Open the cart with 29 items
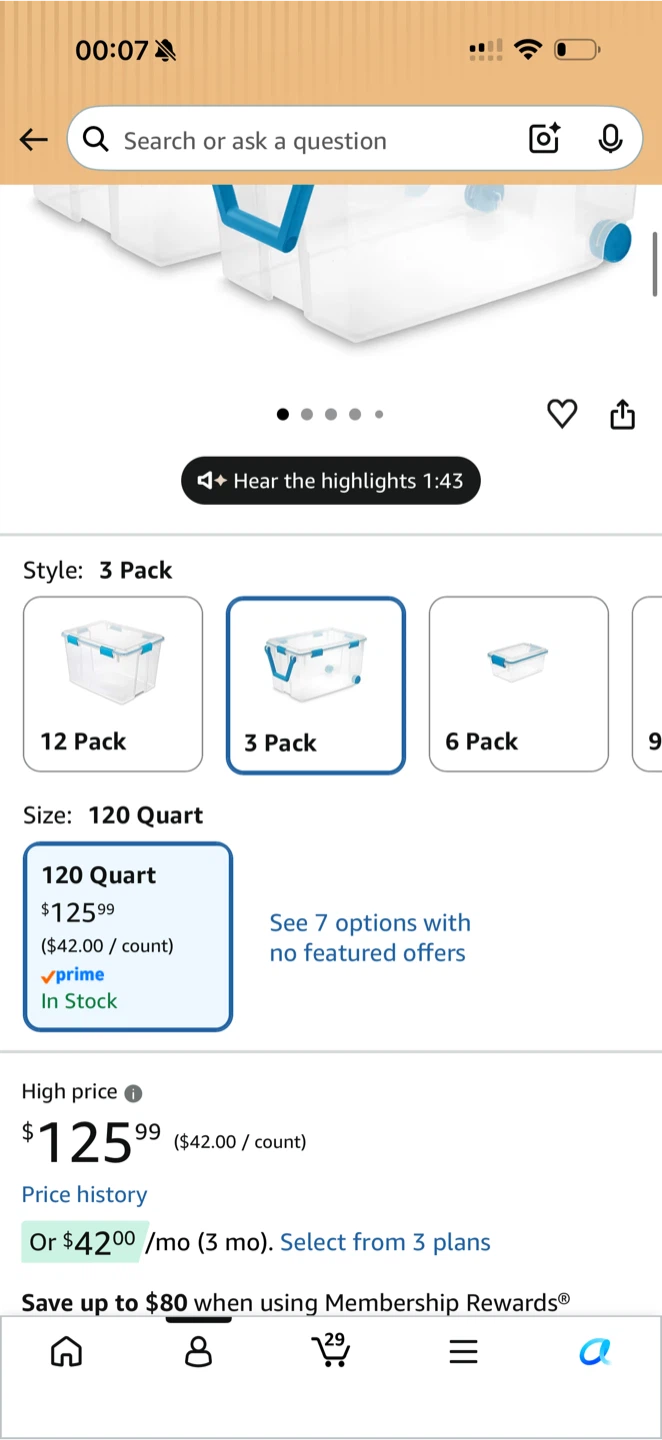The height and width of the screenshot is (1440, 662). 331,1350
